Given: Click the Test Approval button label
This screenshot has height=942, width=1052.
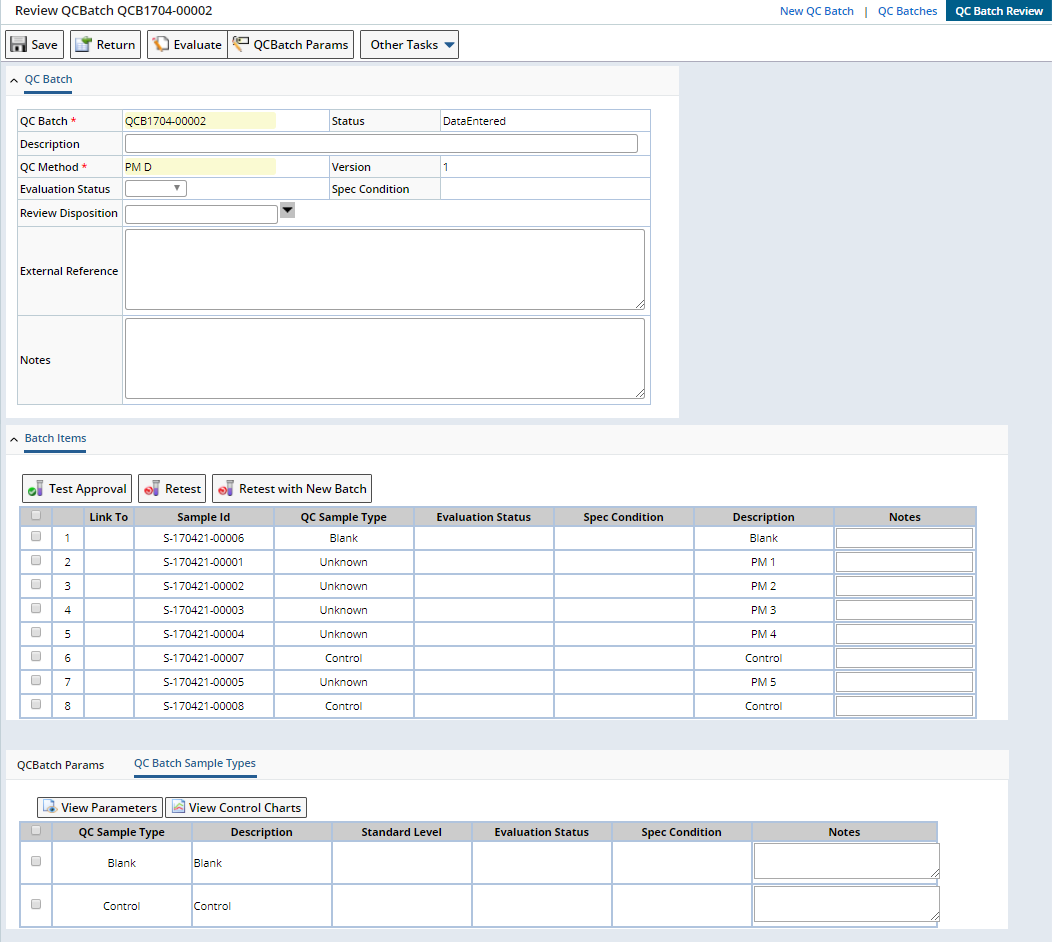Looking at the screenshot, I should (x=87, y=489).
